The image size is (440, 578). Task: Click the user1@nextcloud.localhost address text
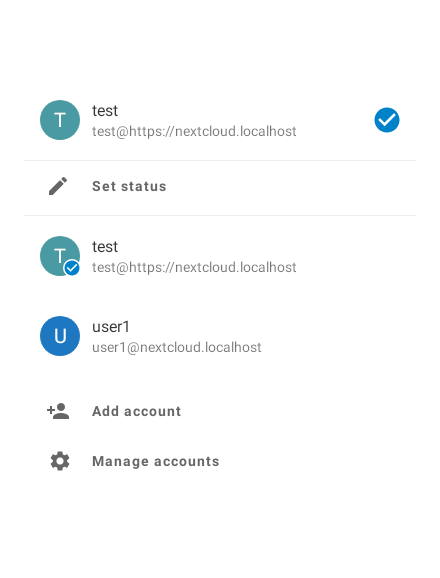point(177,347)
